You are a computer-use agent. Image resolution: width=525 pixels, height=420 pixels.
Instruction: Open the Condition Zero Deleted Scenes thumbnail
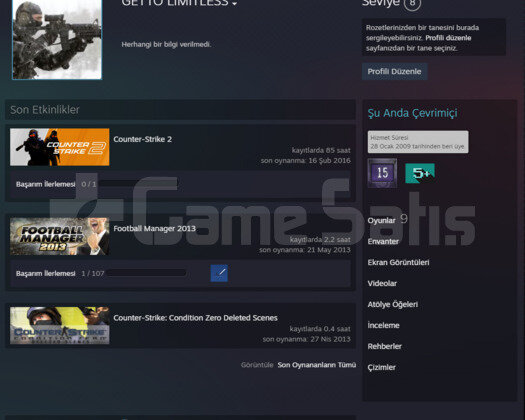click(60, 326)
